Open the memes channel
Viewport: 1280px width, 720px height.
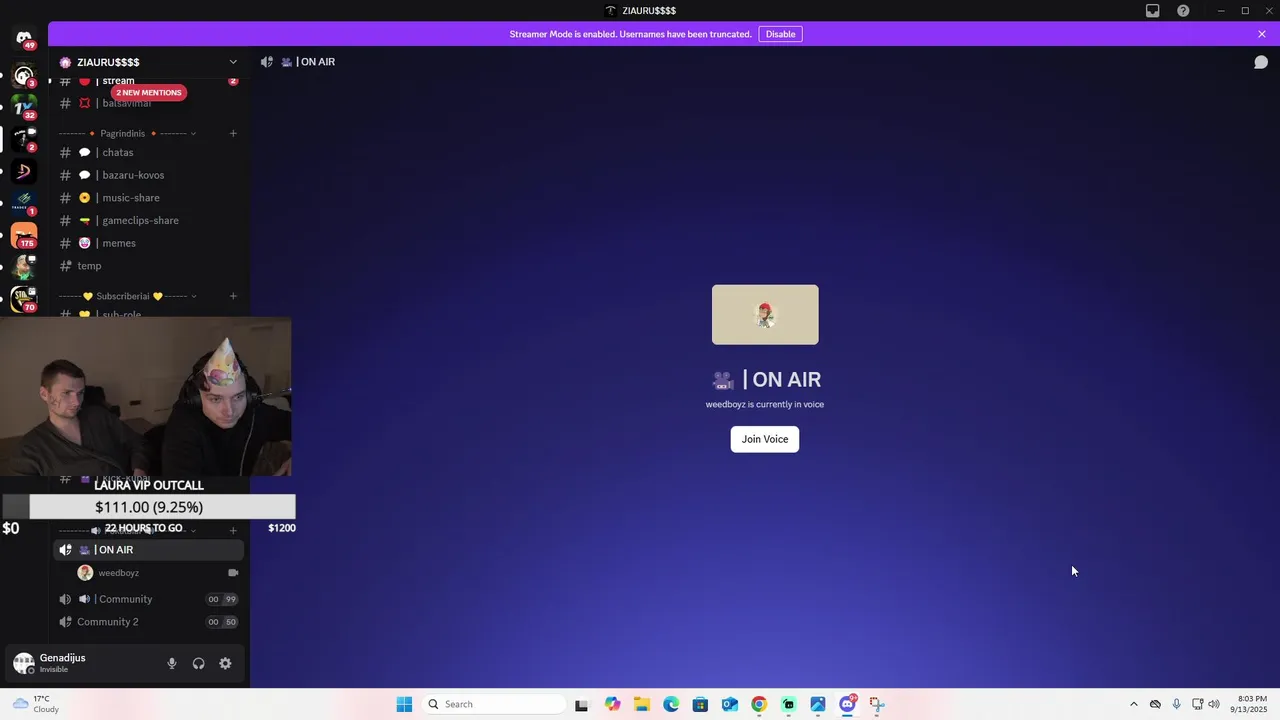click(x=148, y=243)
